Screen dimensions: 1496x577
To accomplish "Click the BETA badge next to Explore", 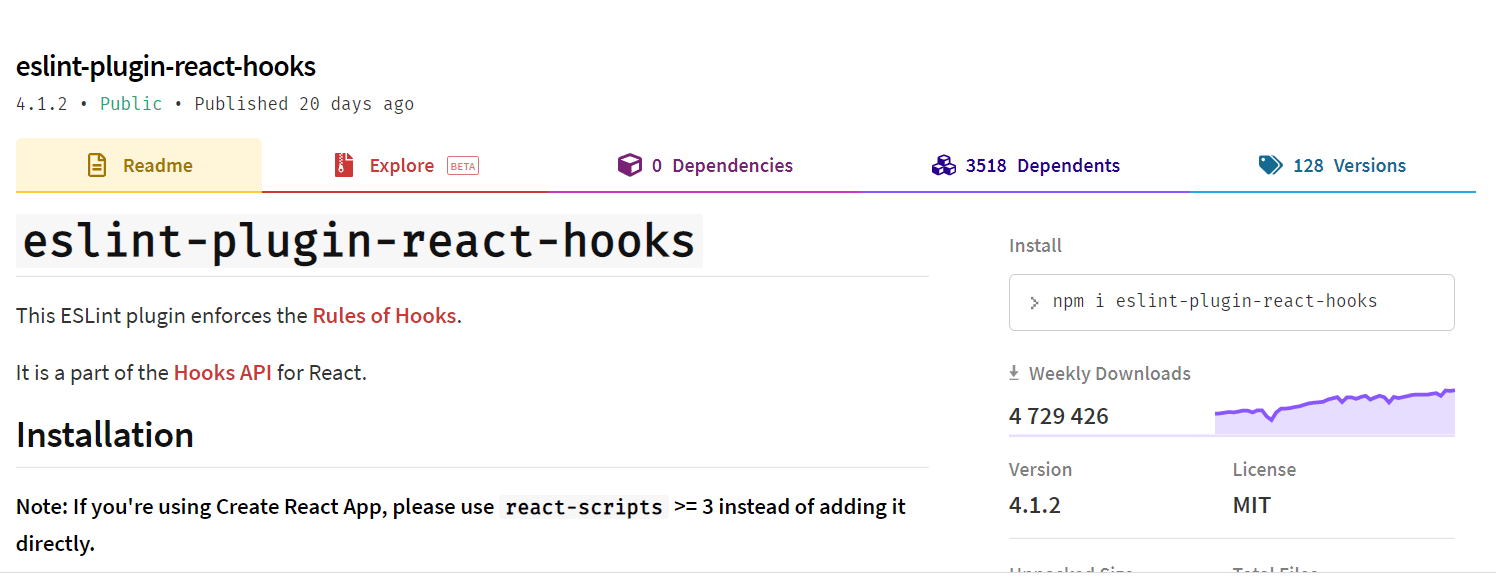I will pyautogui.click(x=462, y=165).
